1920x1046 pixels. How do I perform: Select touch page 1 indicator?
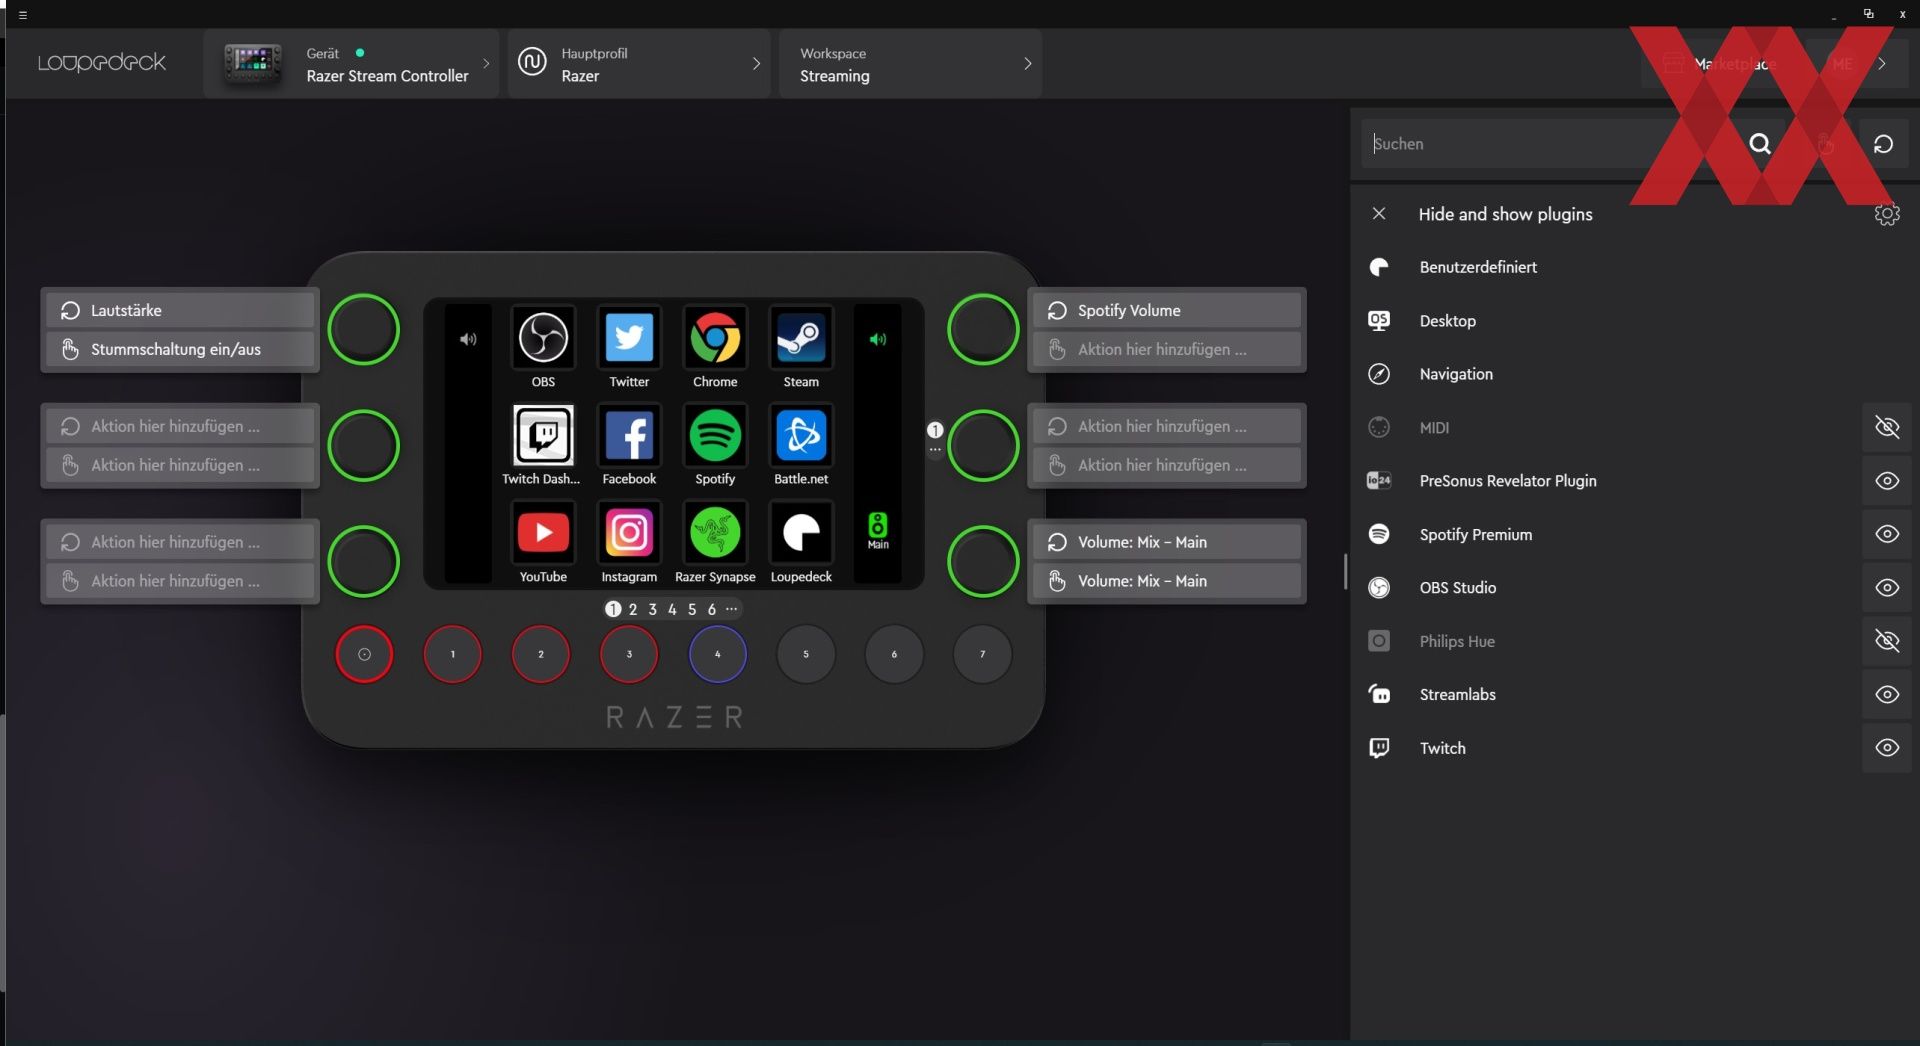point(613,609)
